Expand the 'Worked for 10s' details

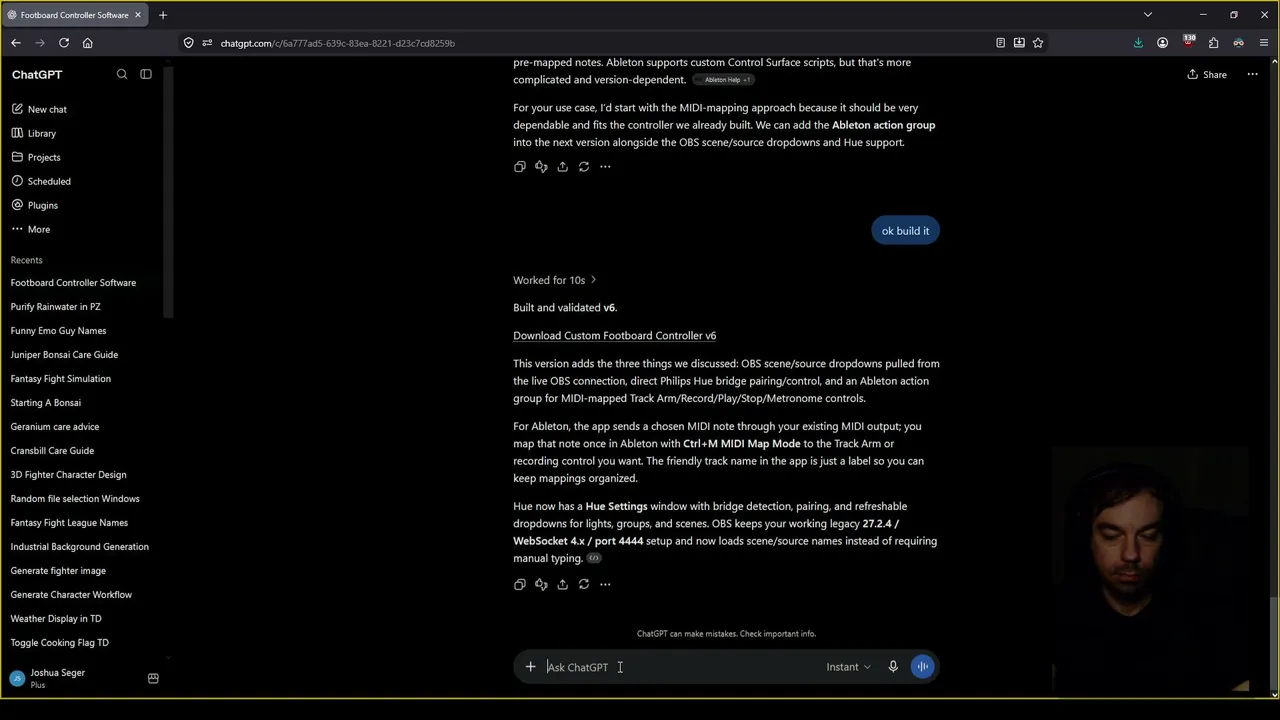pos(555,280)
